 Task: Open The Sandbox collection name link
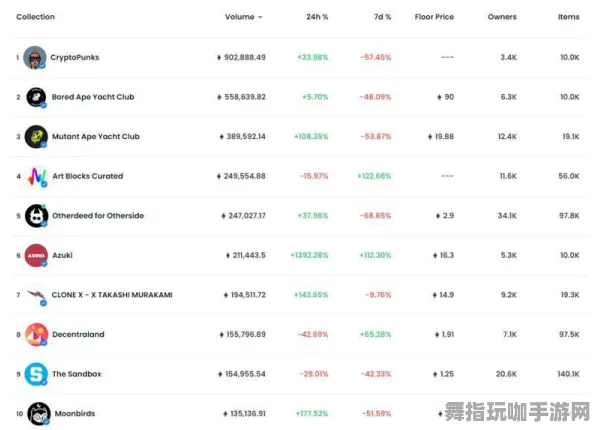click(77, 374)
